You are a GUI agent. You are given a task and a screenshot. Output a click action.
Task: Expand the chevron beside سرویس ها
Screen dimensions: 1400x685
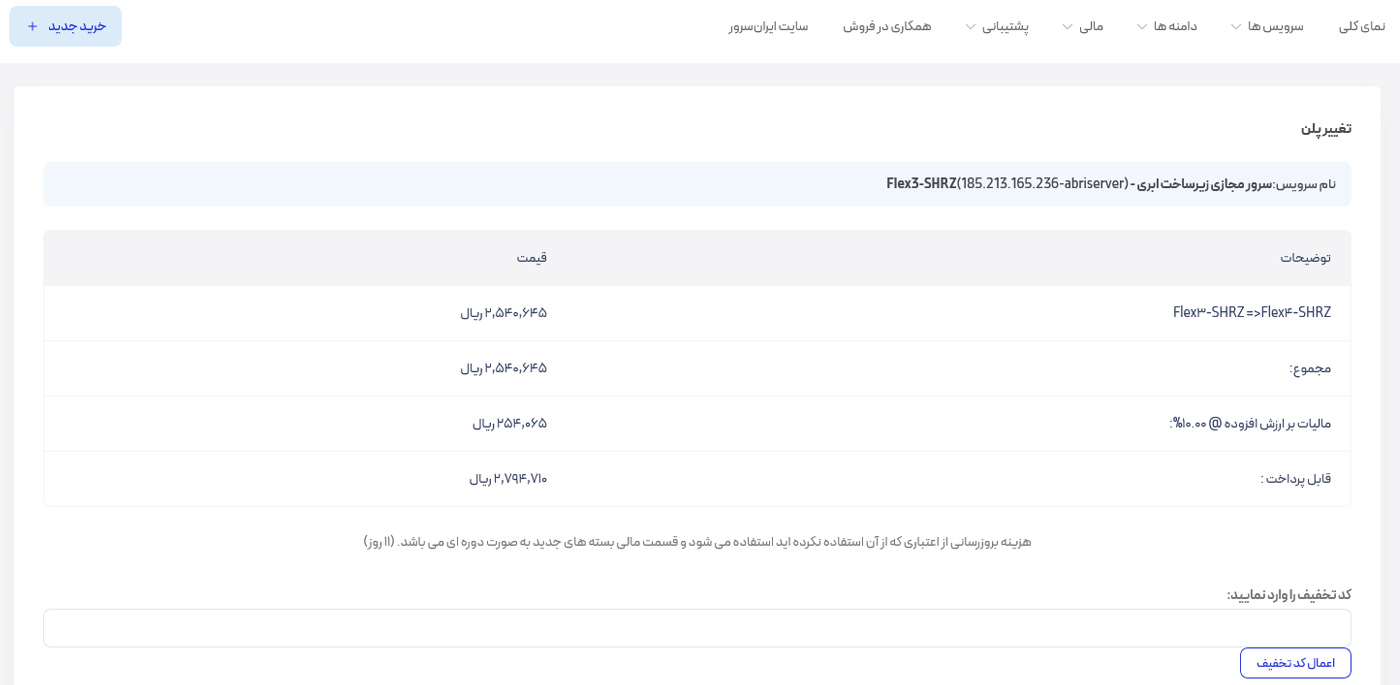point(1236,27)
